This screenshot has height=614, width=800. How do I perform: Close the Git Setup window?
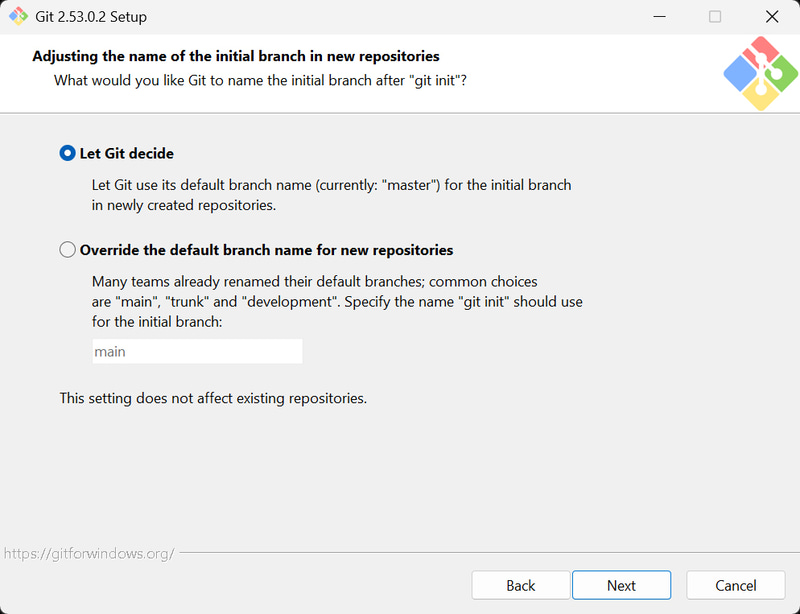tap(771, 17)
